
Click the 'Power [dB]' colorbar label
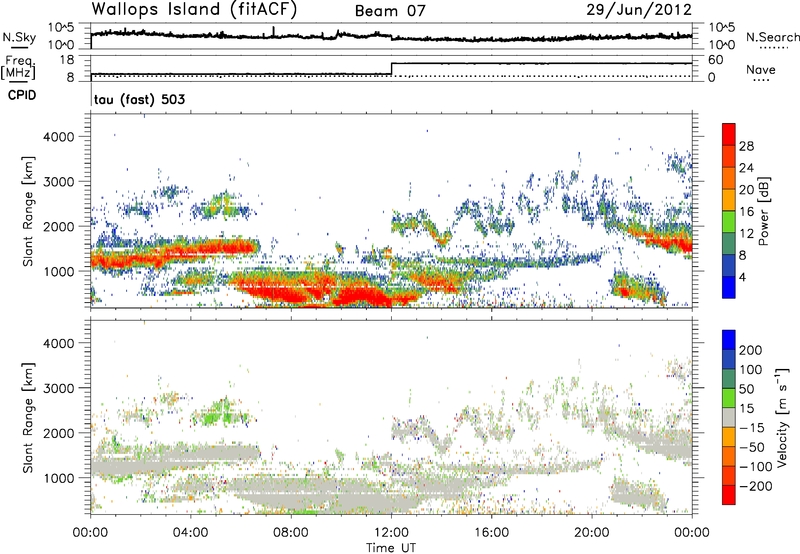(x=763, y=211)
